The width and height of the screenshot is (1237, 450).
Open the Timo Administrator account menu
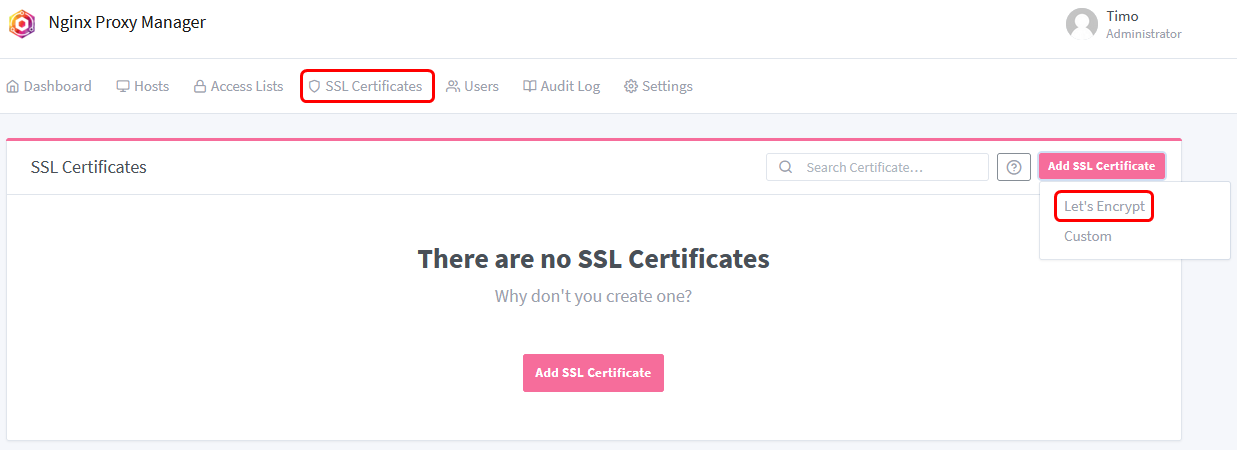[1124, 25]
